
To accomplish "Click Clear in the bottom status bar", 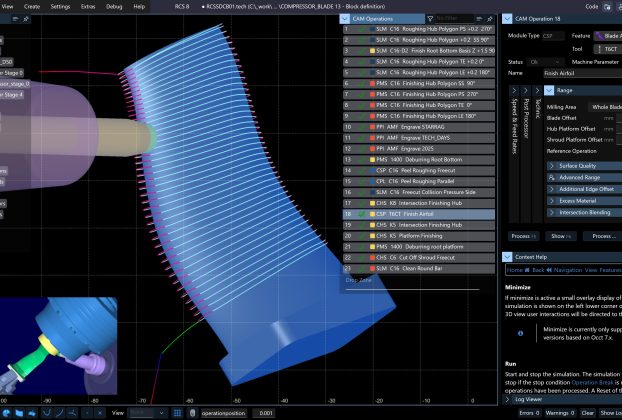I will [x=588, y=412].
